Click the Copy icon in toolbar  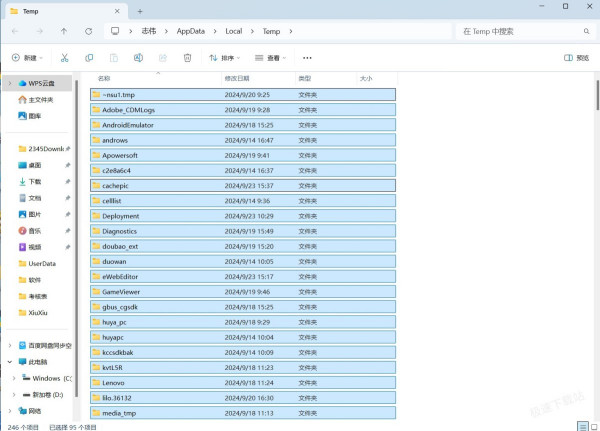point(89,58)
